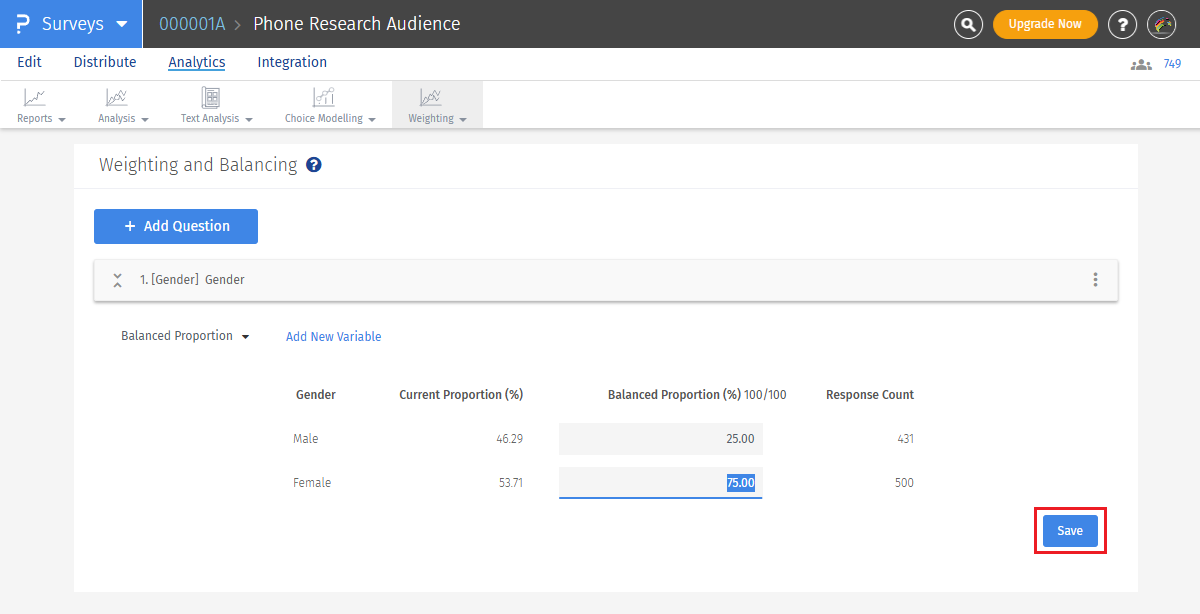Click Add New Variable link

click(333, 337)
